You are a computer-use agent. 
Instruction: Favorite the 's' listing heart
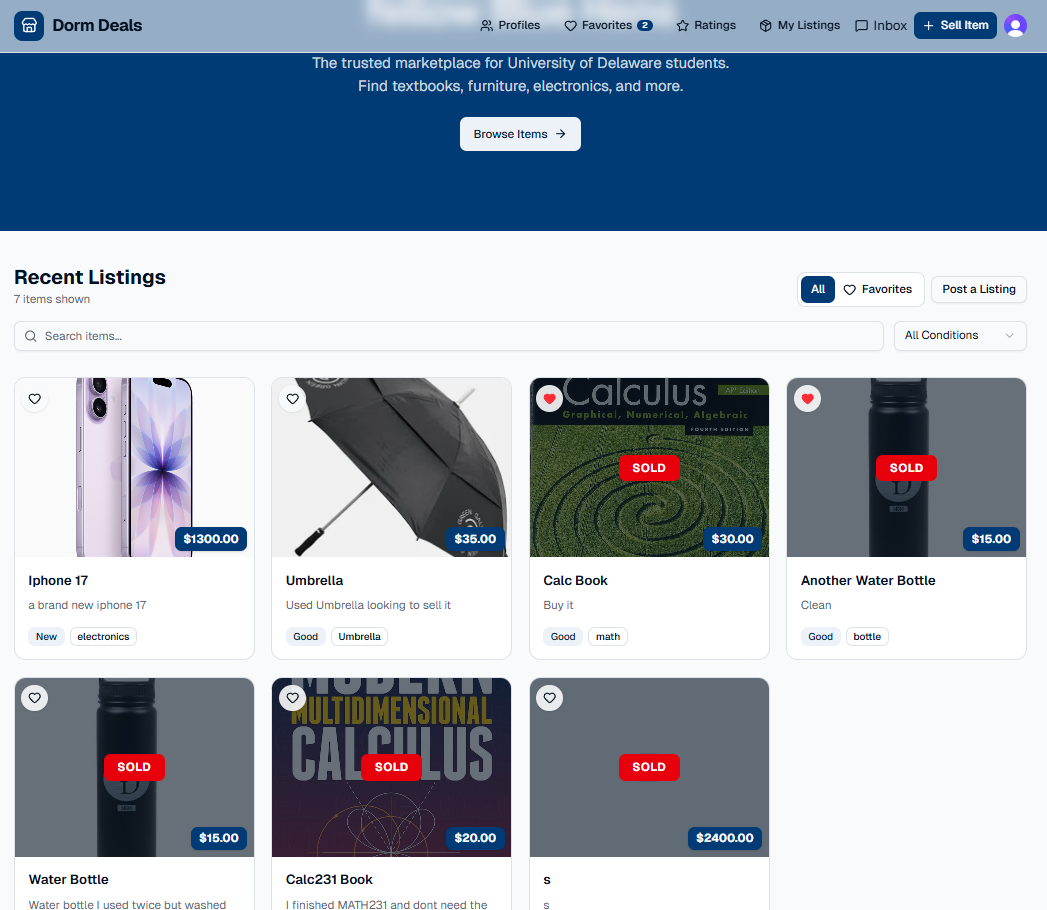point(550,698)
